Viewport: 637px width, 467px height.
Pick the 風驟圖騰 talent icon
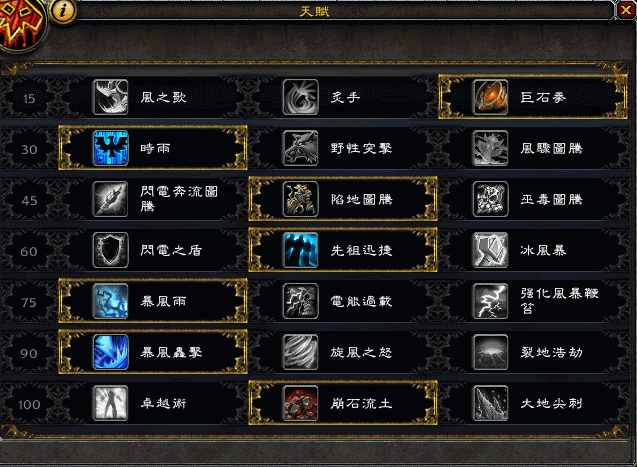point(491,148)
